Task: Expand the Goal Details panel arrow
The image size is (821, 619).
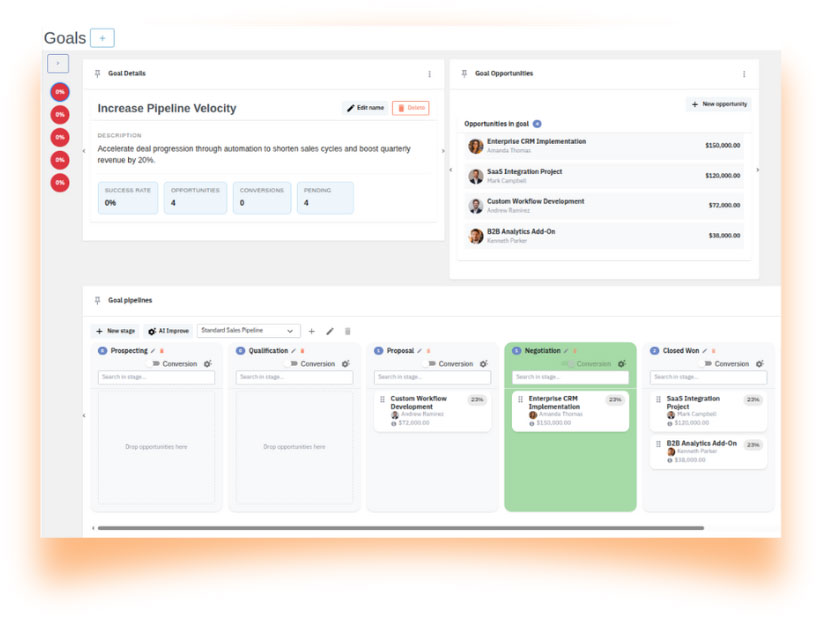Action: pyautogui.click(x=443, y=151)
